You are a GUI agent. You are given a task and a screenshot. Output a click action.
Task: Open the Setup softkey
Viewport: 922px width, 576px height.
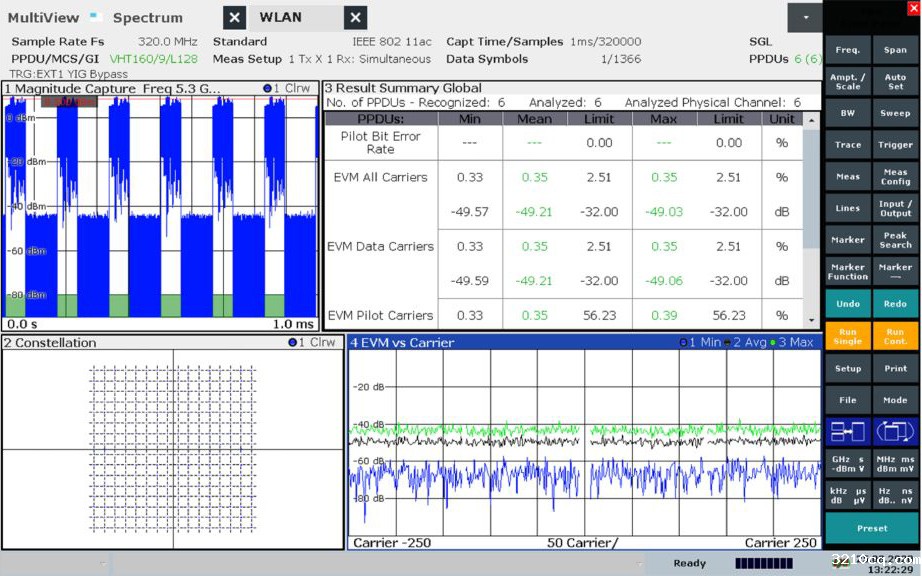(x=847, y=369)
